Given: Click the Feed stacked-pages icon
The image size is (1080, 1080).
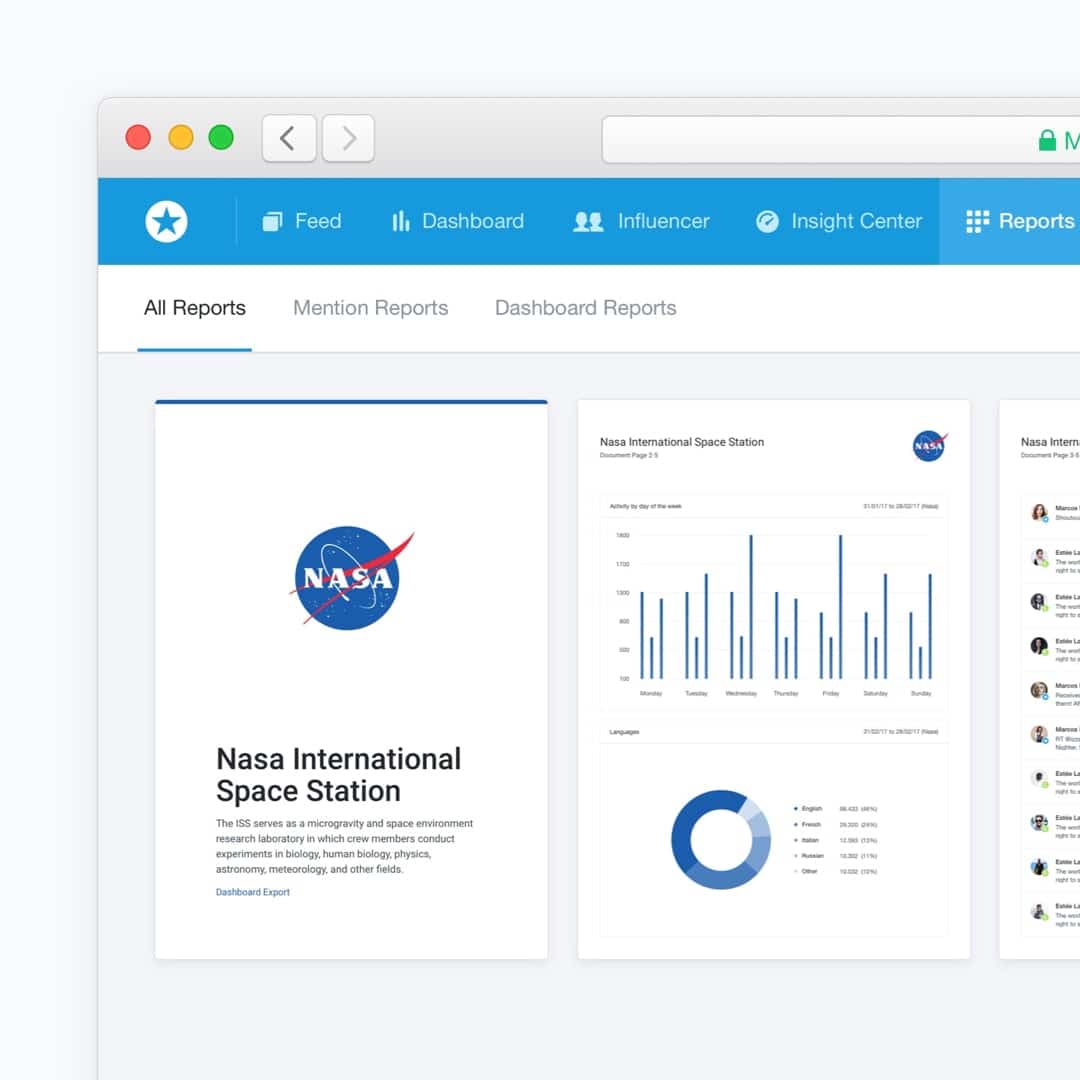Looking at the screenshot, I should (272, 221).
